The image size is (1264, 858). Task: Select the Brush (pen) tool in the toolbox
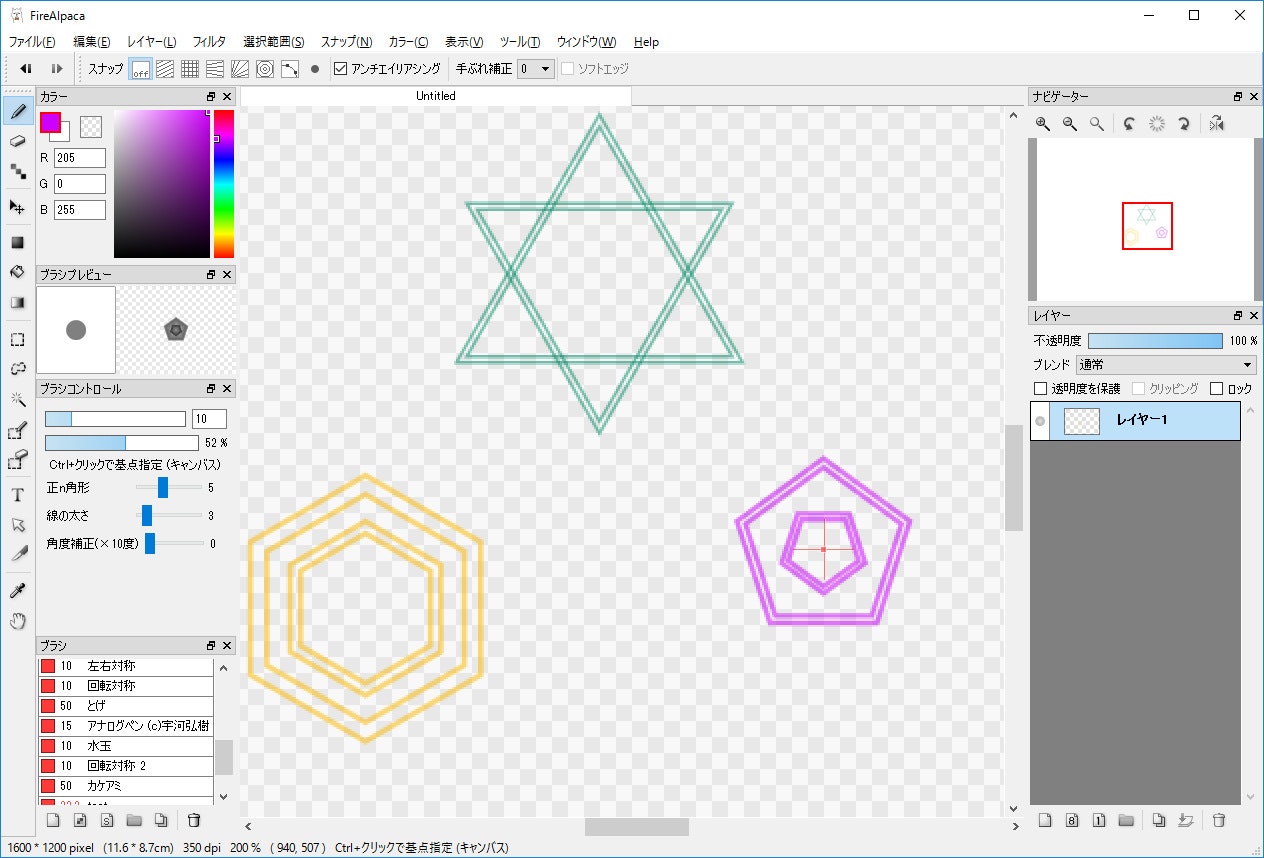(x=17, y=111)
